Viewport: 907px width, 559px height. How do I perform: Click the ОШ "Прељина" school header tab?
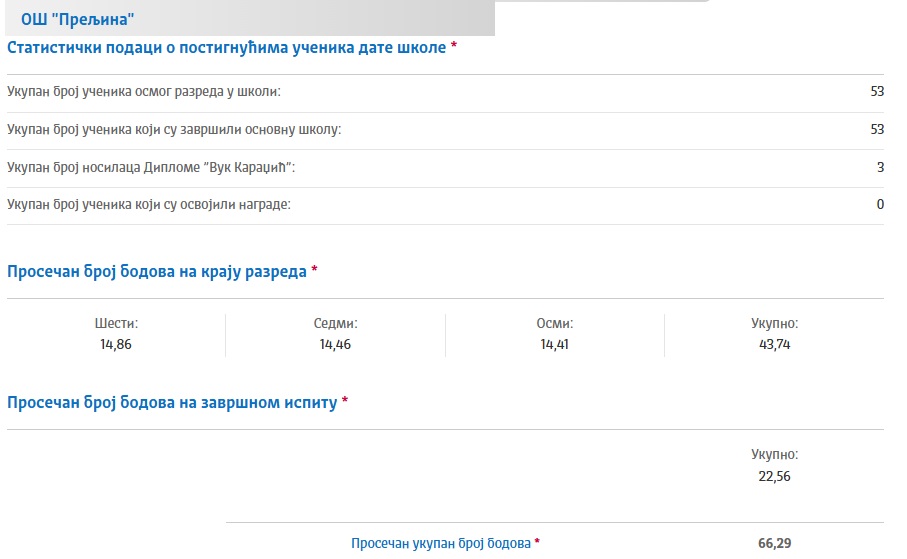click(250, 19)
